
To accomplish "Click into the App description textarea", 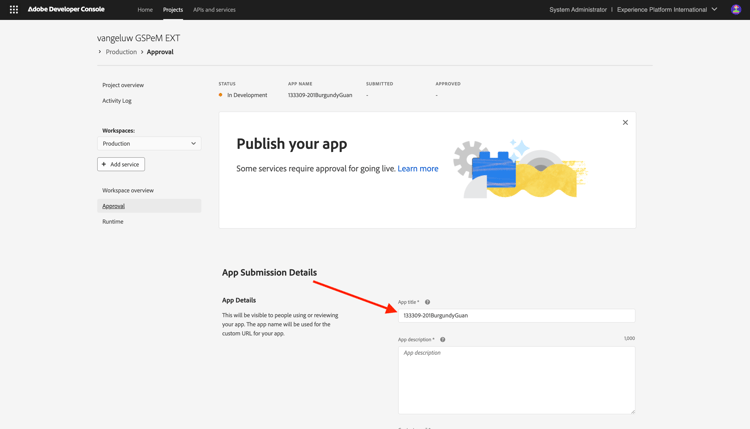I will [x=517, y=380].
